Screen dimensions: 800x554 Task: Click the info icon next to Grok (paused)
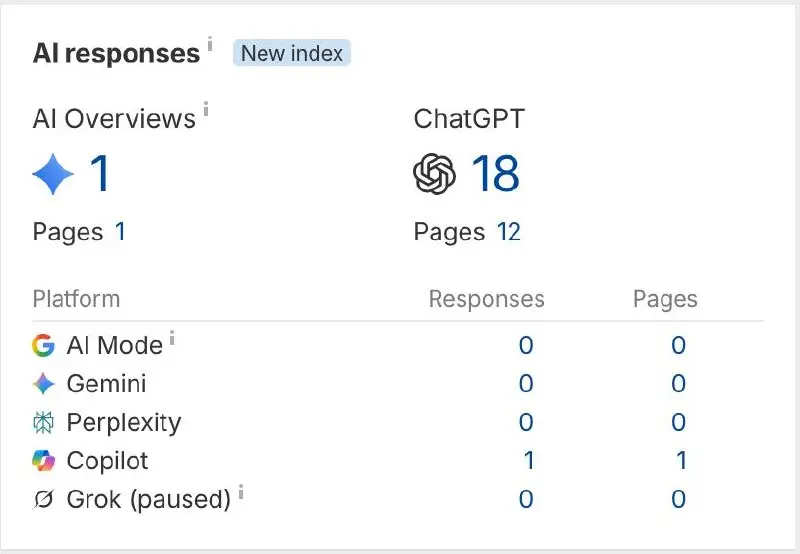coord(241,491)
